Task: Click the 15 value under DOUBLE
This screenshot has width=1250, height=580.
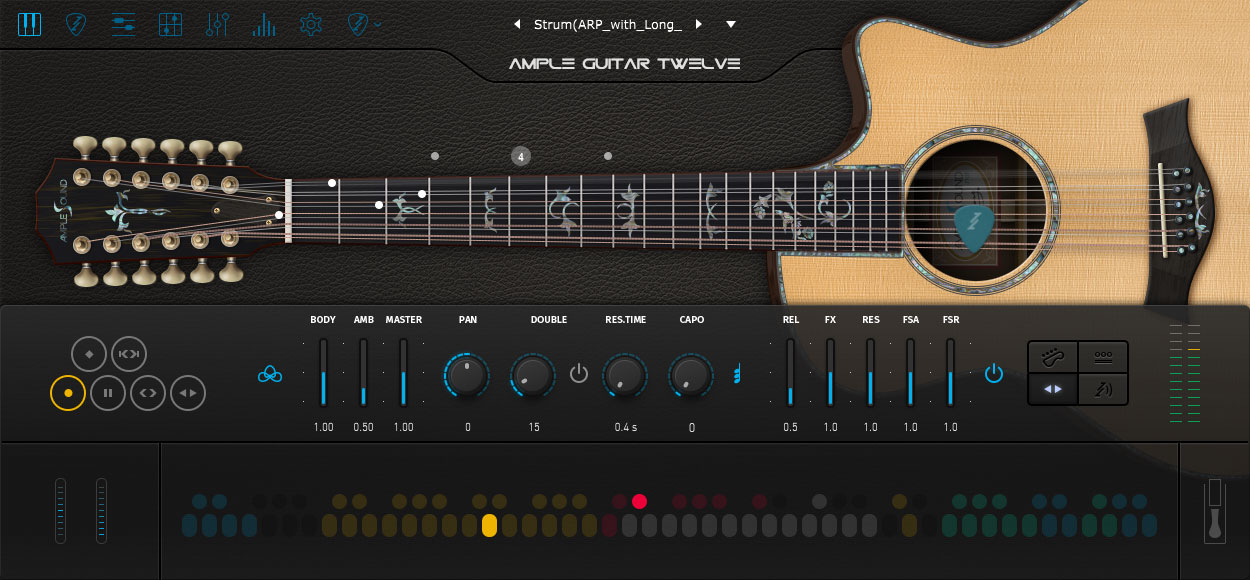Action: pyautogui.click(x=534, y=428)
